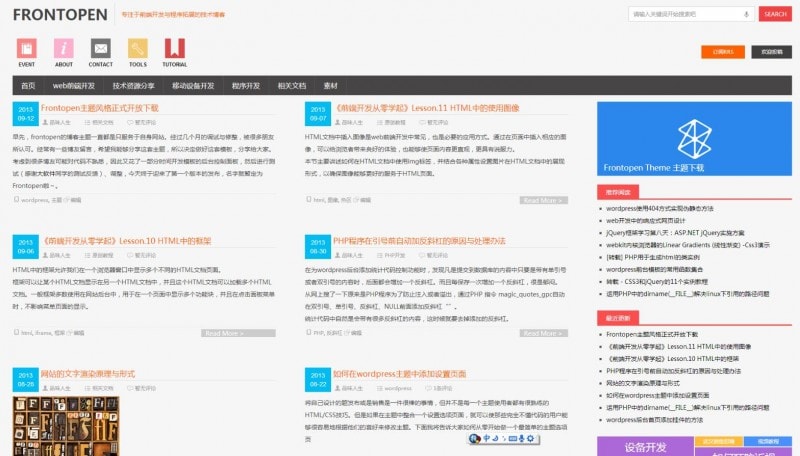Image resolution: width=800 pixels, height=456 pixels.
Task: Click the 2013 09-07 date badge
Action: (x=318, y=114)
